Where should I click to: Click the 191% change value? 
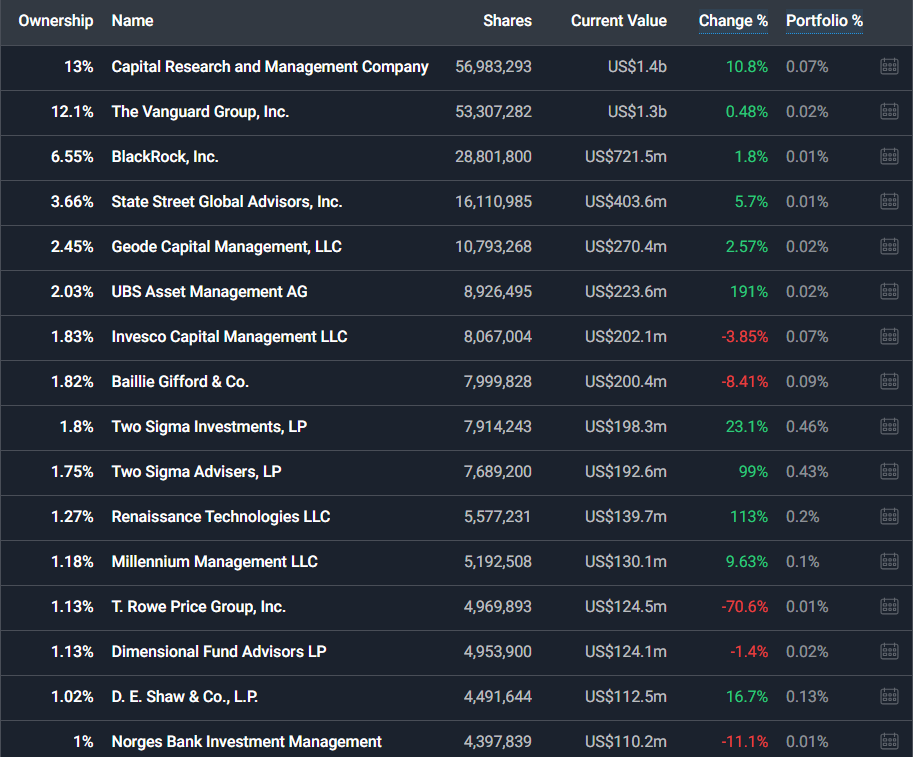coord(749,292)
